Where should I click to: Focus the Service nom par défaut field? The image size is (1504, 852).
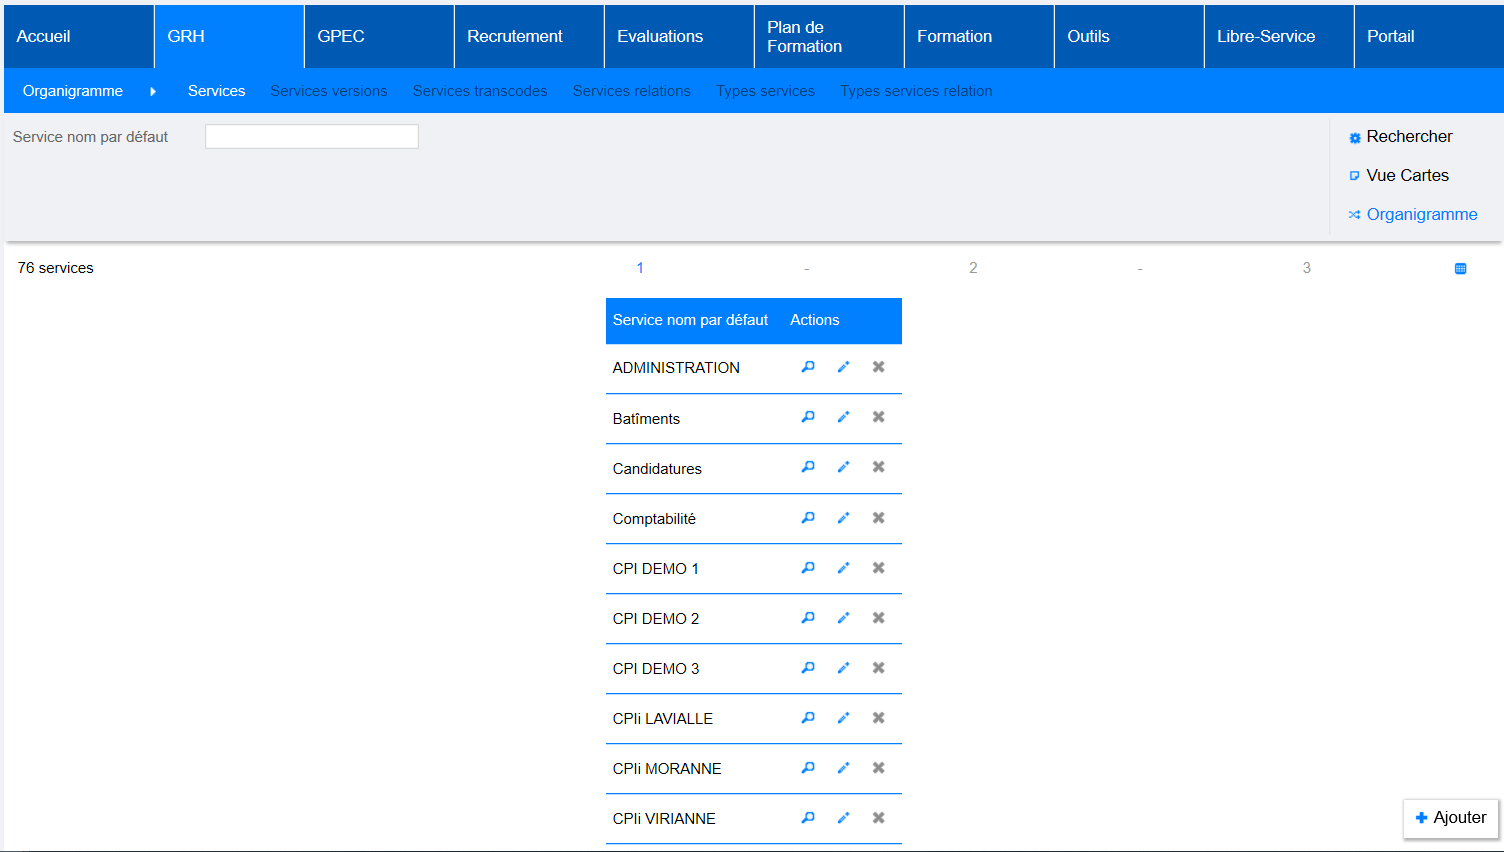click(x=311, y=137)
